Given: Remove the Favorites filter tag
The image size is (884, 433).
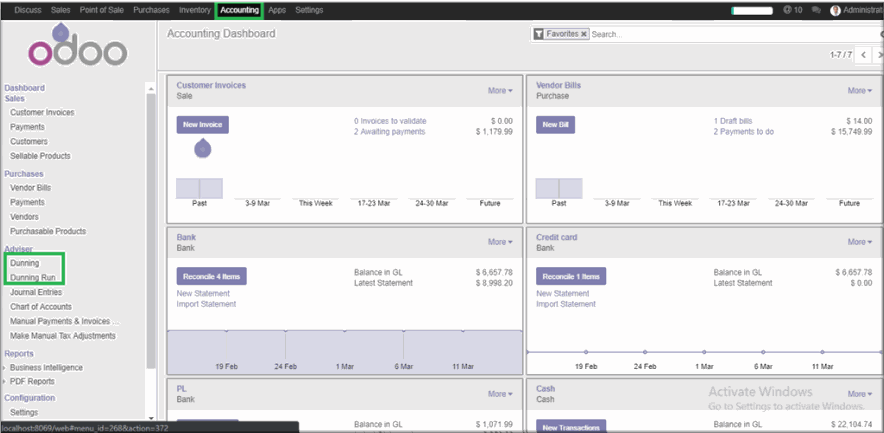Looking at the screenshot, I should coord(584,34).
